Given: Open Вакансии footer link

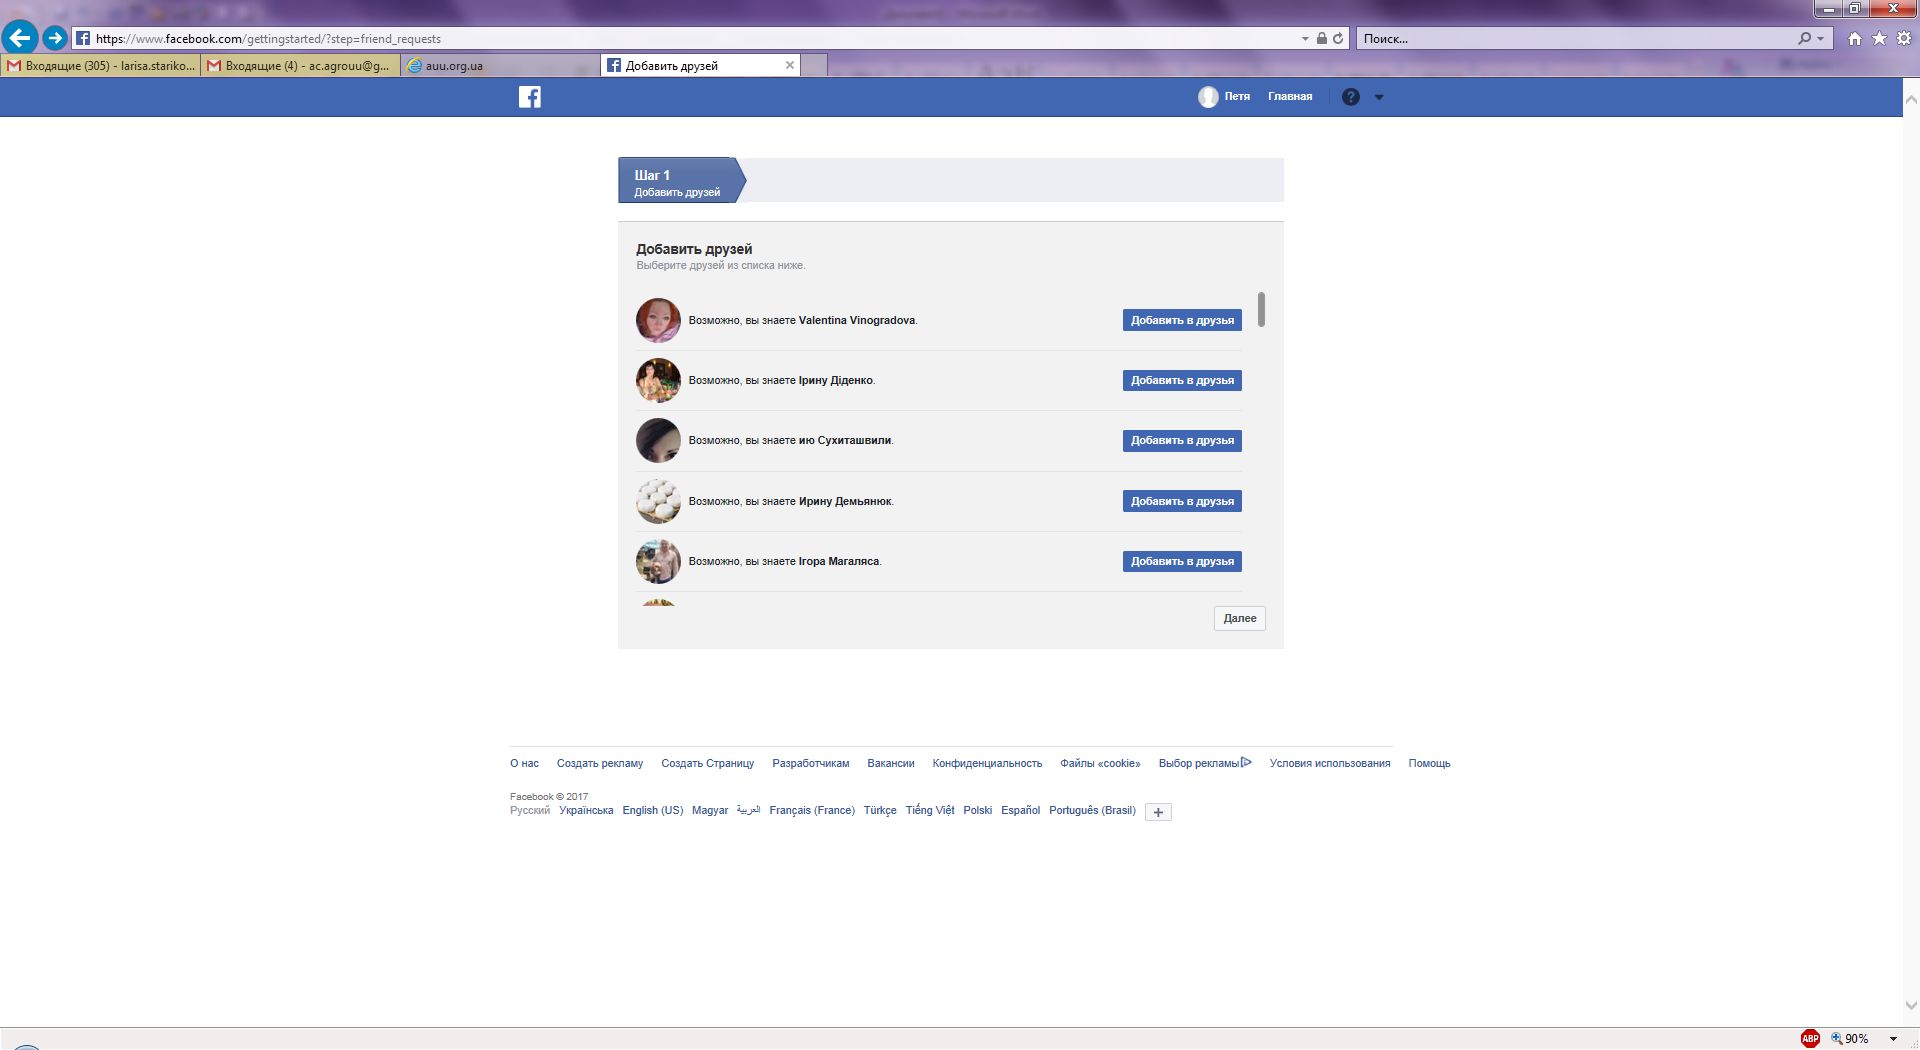Looking at the screenshot, I should (x=891, y=763).
